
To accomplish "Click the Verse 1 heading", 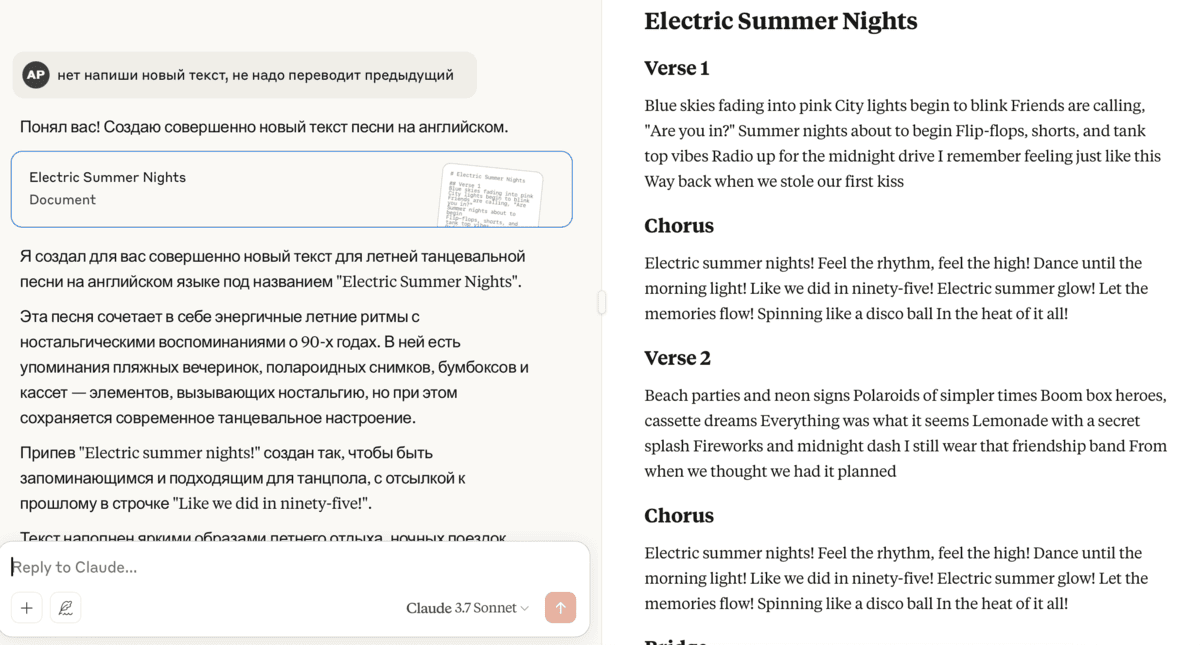I will [x=677, y=68].
